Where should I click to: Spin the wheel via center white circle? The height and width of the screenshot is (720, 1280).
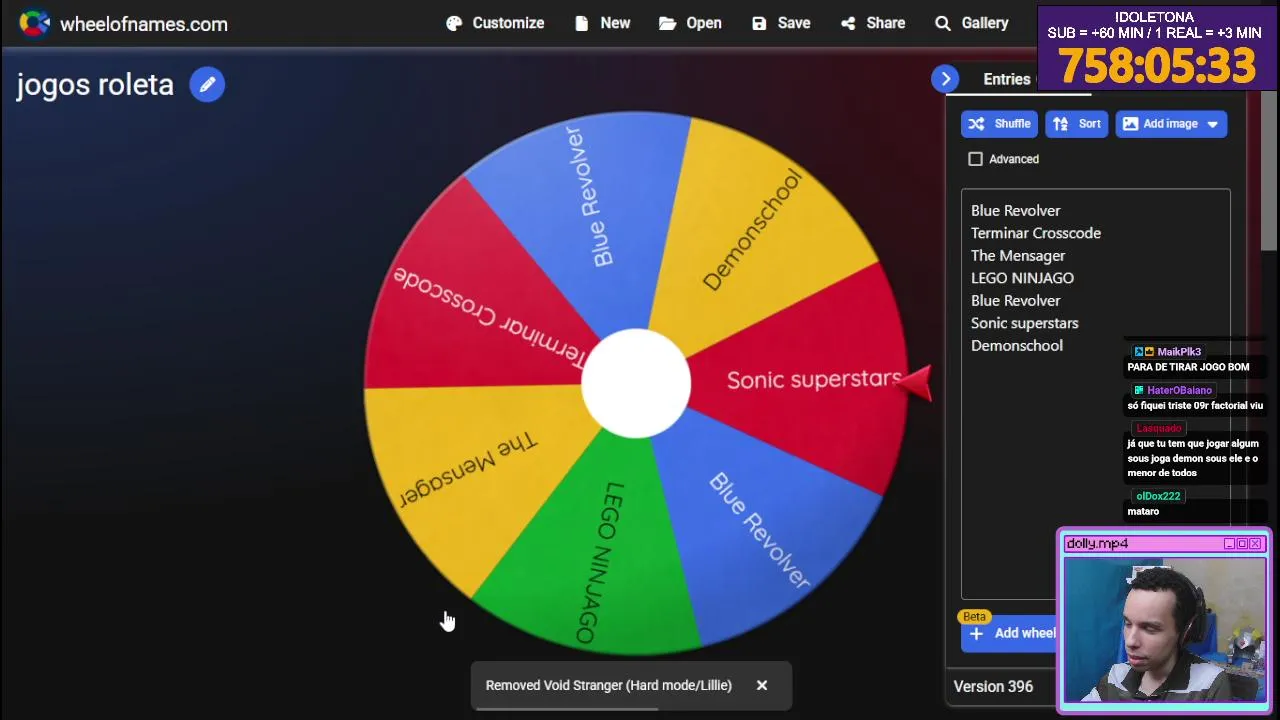coord(636,384)
